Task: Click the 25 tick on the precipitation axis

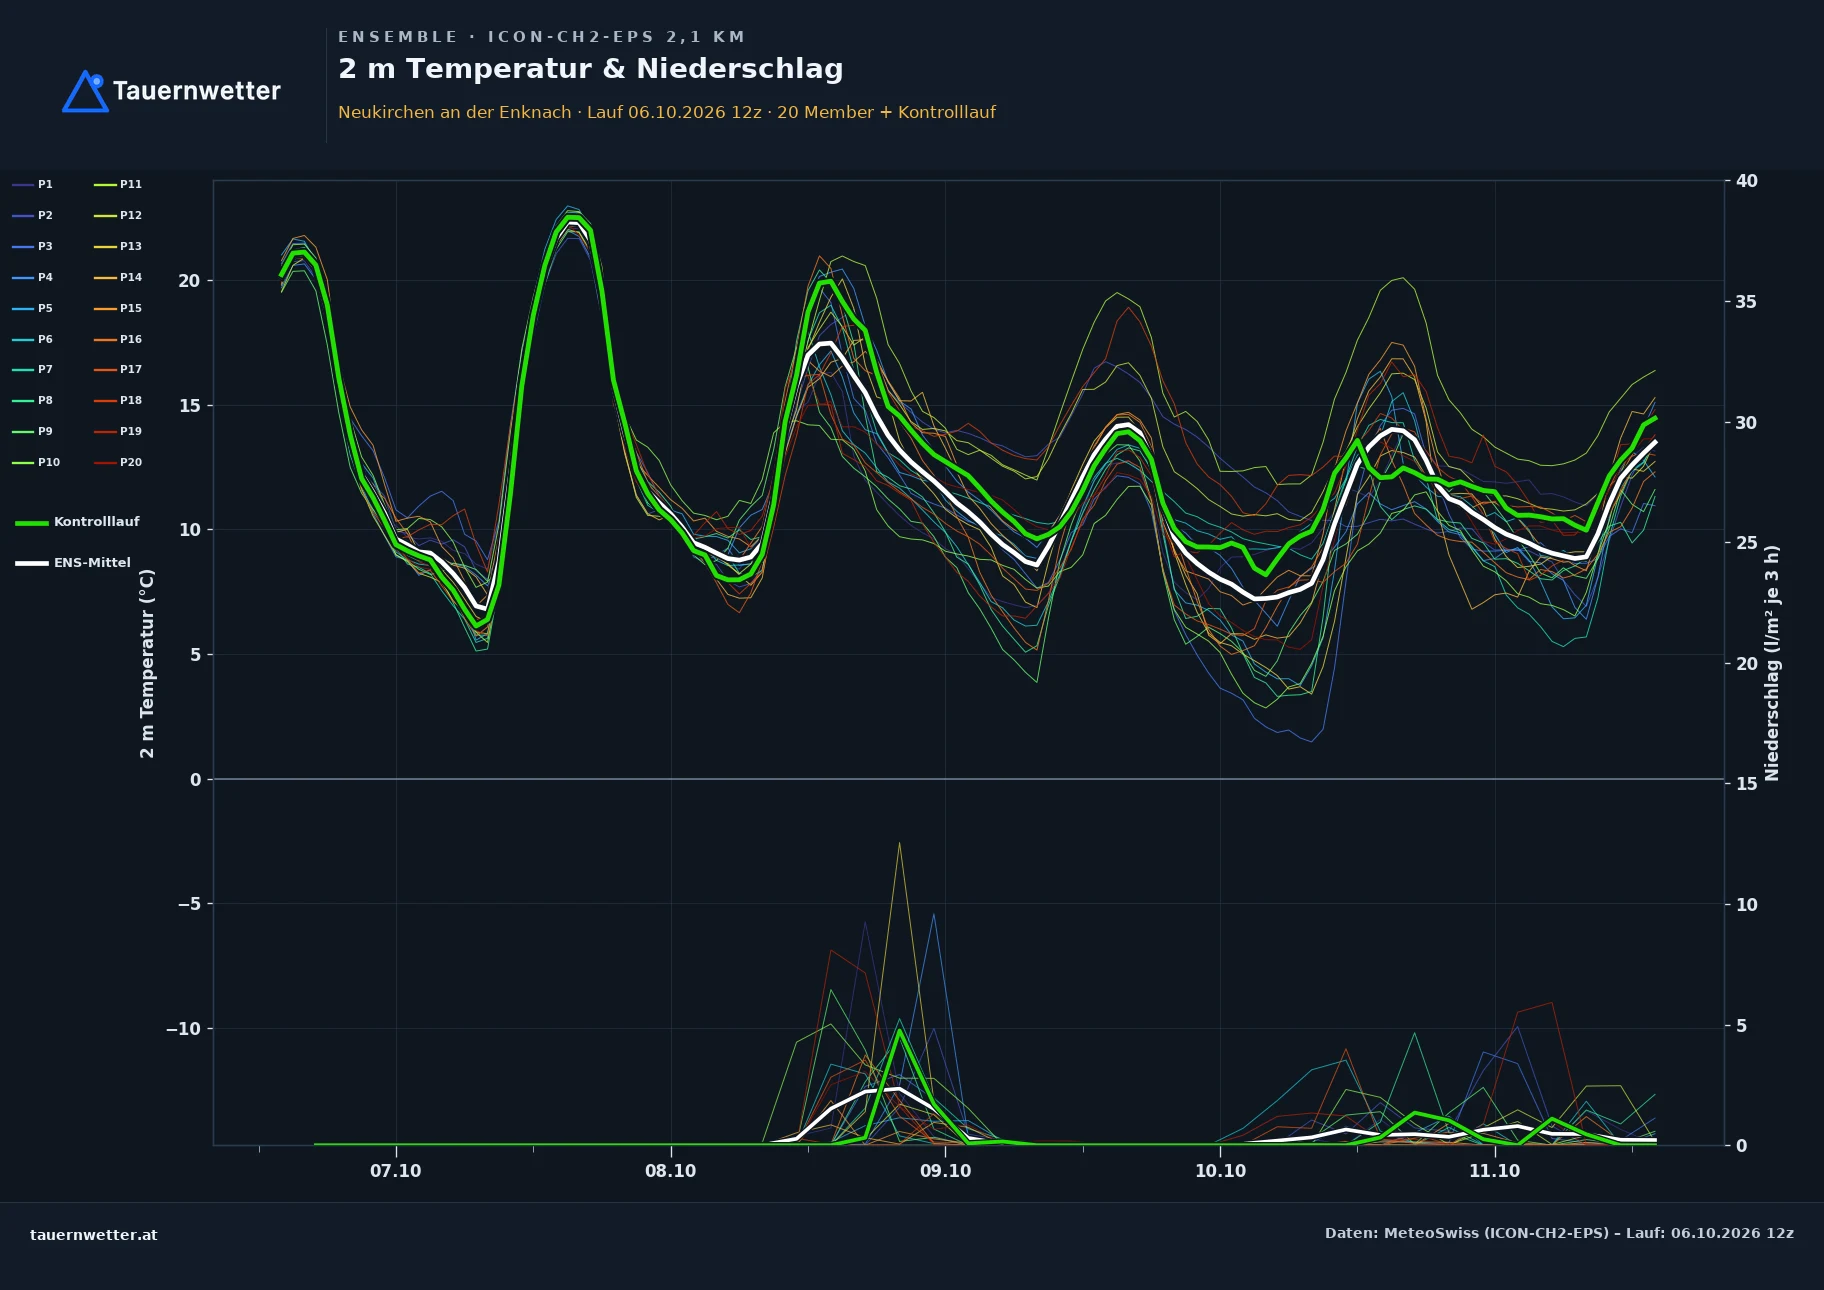Action: click(x=1747, y=543)
